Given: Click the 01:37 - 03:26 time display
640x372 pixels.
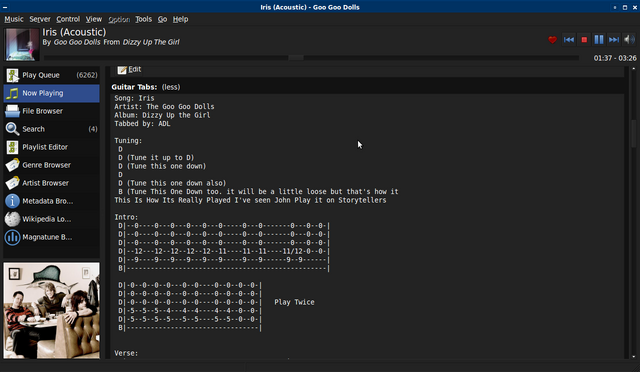Looking at the screenshot, I should [x=615, y=58].
